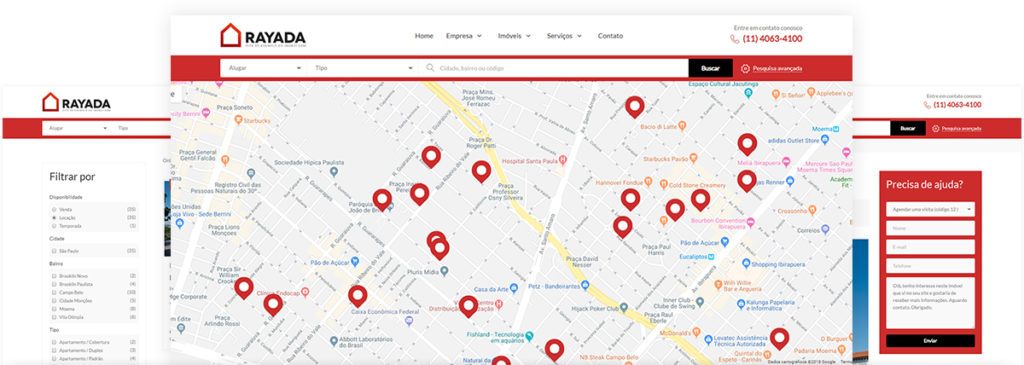Open Pesquisa avançada gear icon
The image size is (1024, 365).
[745, 68]
